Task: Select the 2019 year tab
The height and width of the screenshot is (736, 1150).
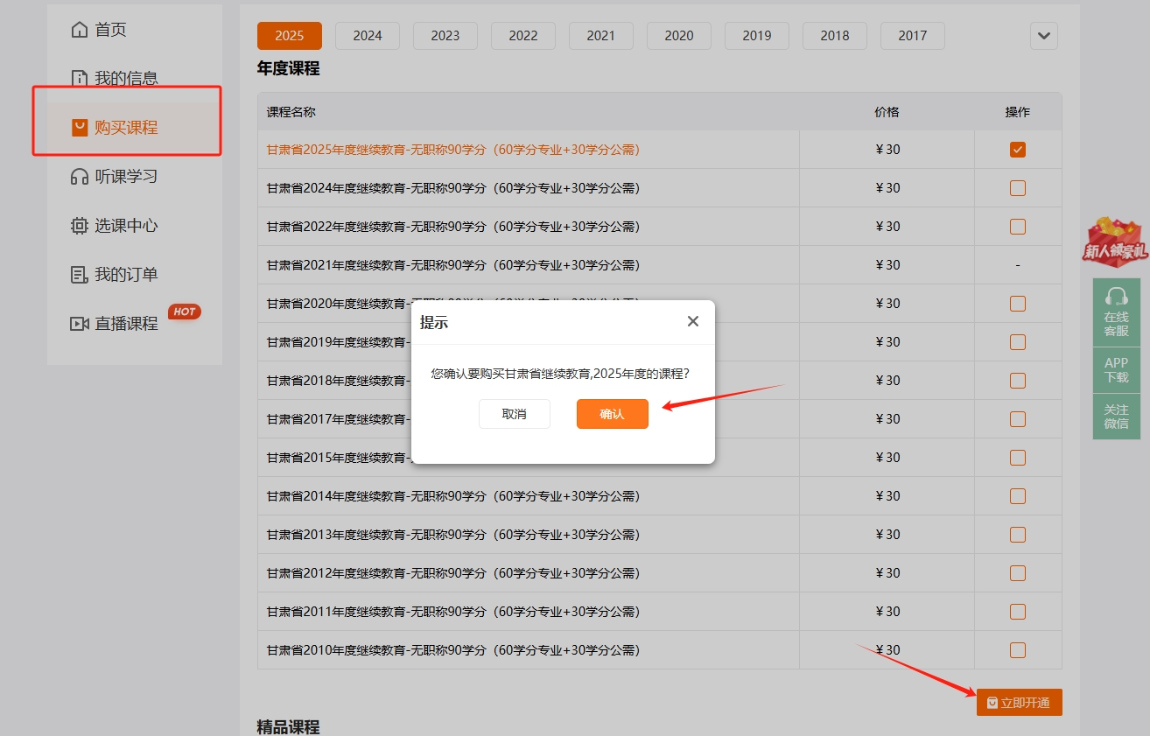Action: tap(756, 36)
